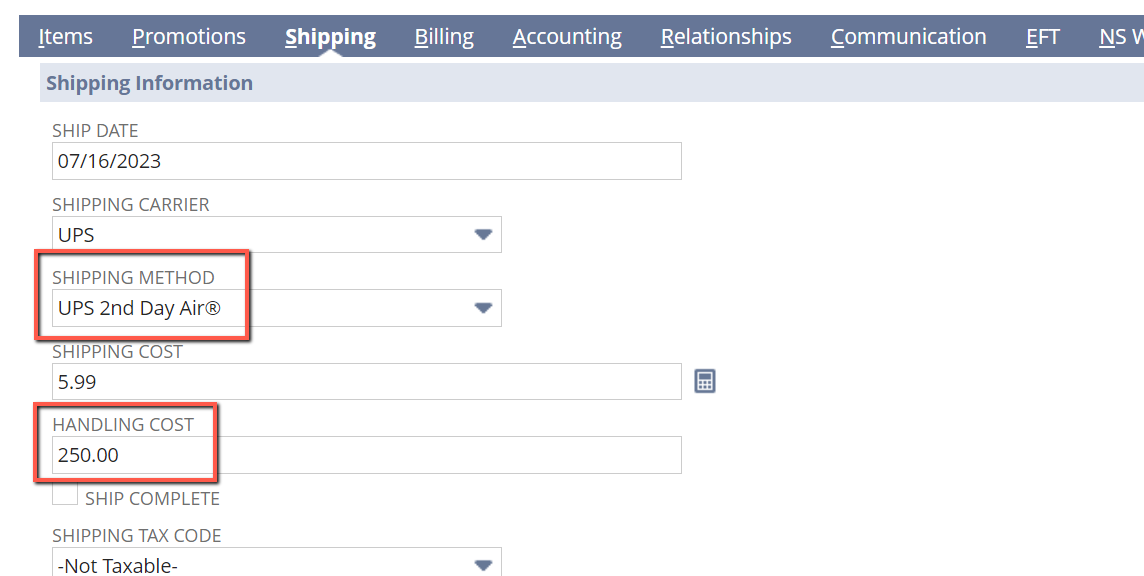Screen dimensions: 1144x576
Task: Open the EFT tab
Action: tap(1042, 36)
